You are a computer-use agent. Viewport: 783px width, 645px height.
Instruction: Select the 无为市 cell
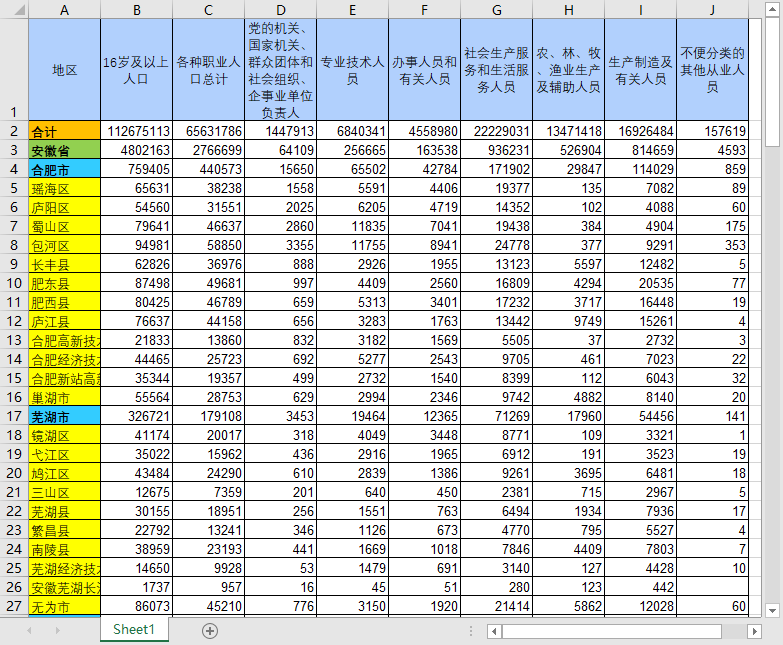coord(64,606)
